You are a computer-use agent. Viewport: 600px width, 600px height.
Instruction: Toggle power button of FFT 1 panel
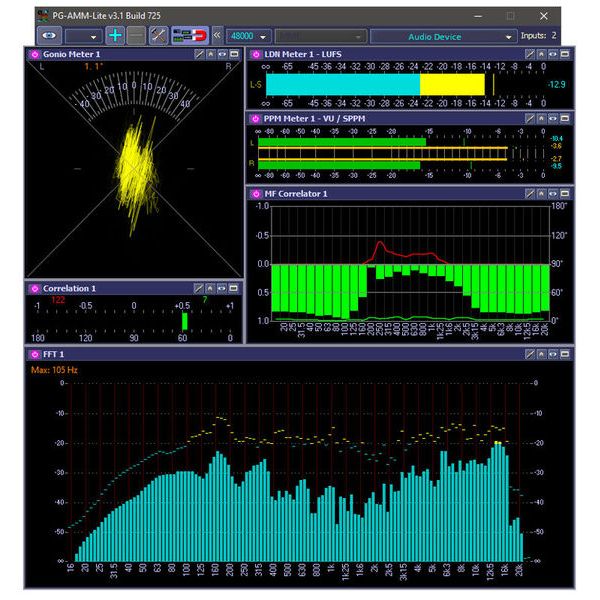point(34,354)
